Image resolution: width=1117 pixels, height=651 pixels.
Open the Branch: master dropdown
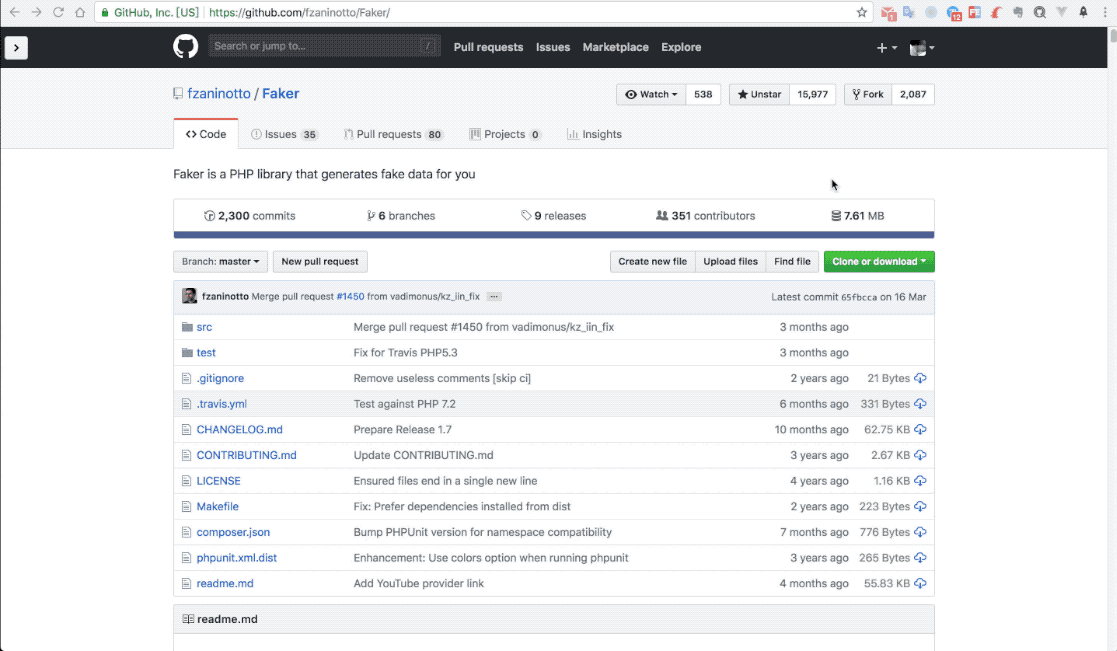click(x=220, y=261)
